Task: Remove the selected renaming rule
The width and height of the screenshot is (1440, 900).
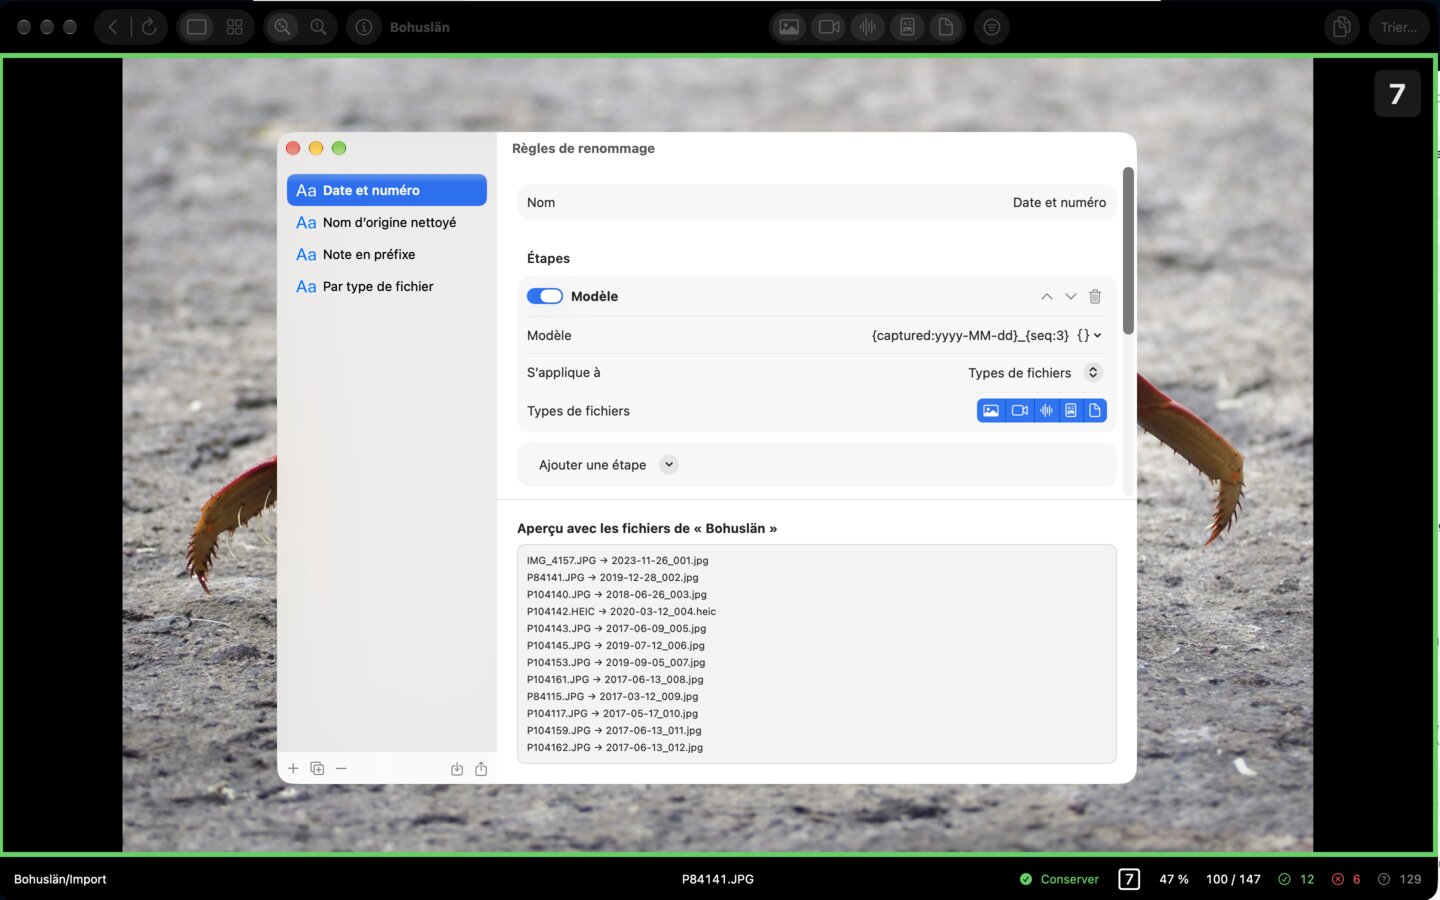Action: coord(341,768)
